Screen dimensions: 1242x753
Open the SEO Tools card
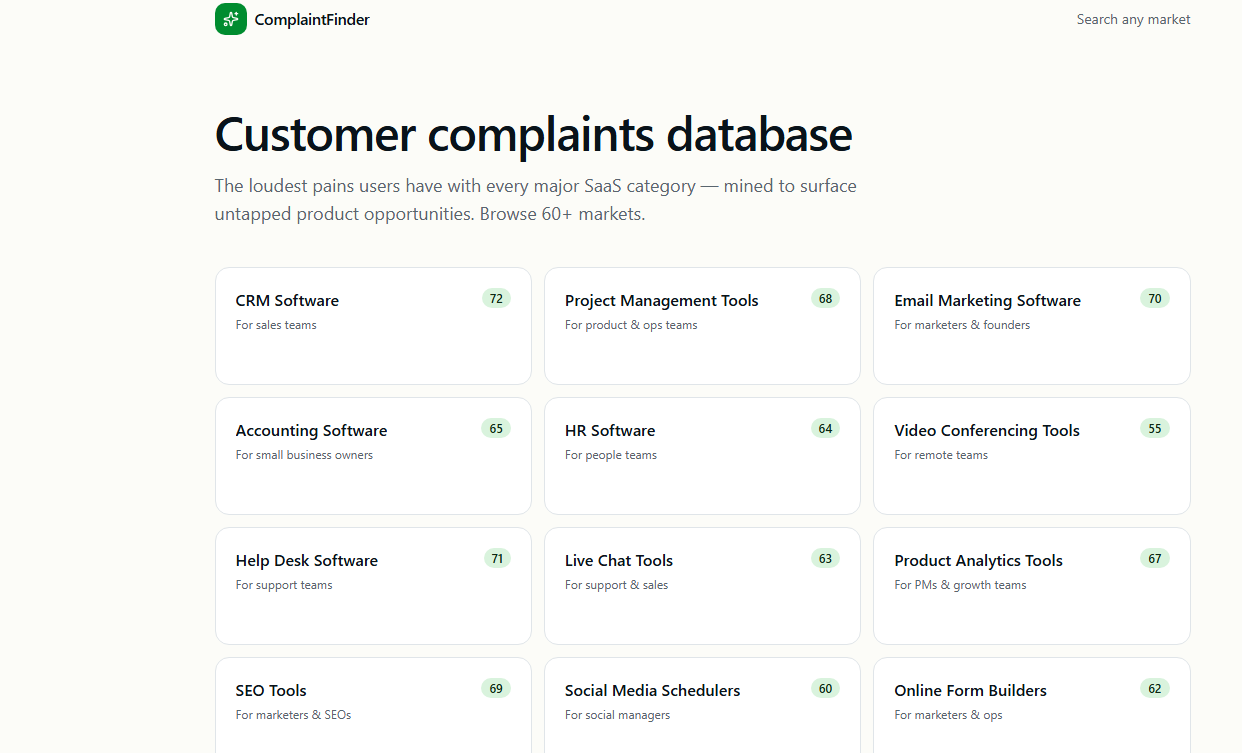(x=373, y=705)
